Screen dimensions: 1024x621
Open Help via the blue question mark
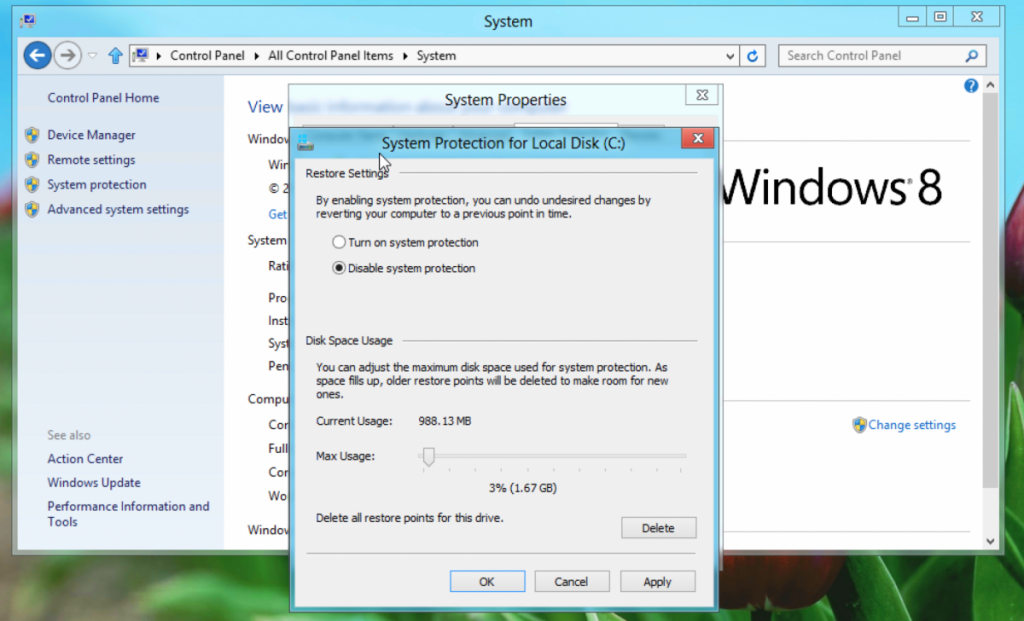(971, 86)
